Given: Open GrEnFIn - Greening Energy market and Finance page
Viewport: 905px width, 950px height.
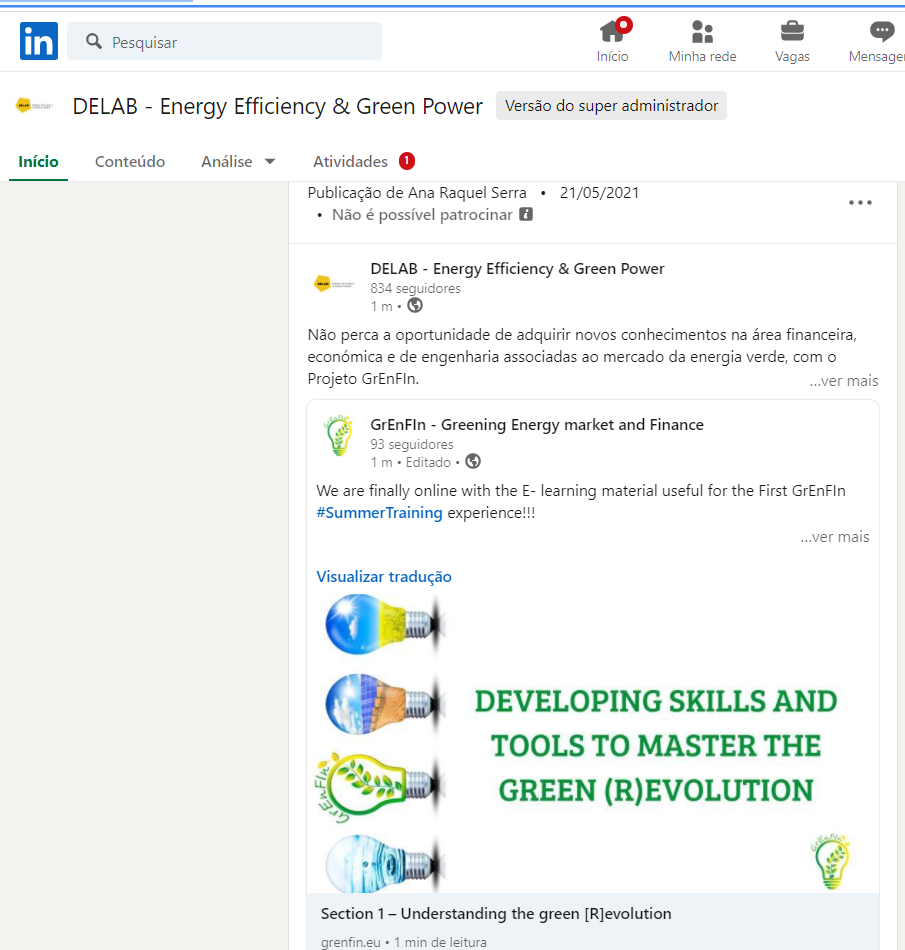Looking at the screenshot, I should [x=537, y=425].
